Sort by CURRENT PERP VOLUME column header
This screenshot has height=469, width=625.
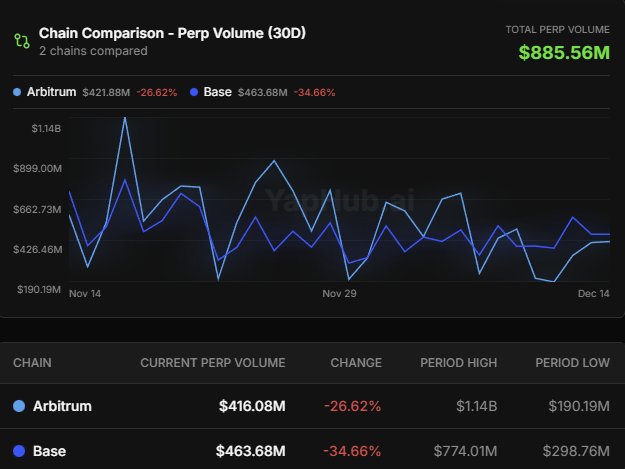212,363
